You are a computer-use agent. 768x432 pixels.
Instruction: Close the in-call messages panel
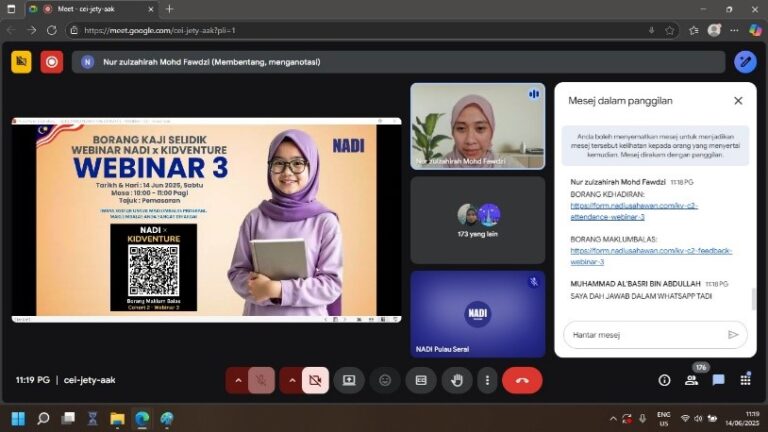[x=738, y=100]
